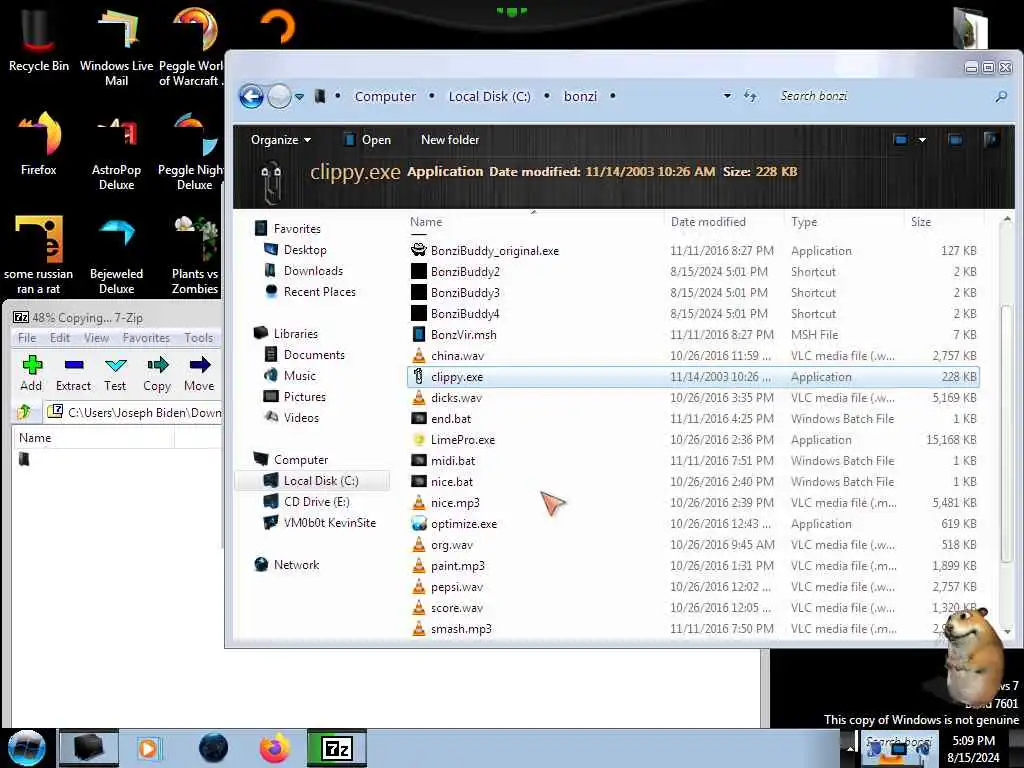Select the LimePro.exe file icon
The image size is (1024, 768).
point(419,440)
